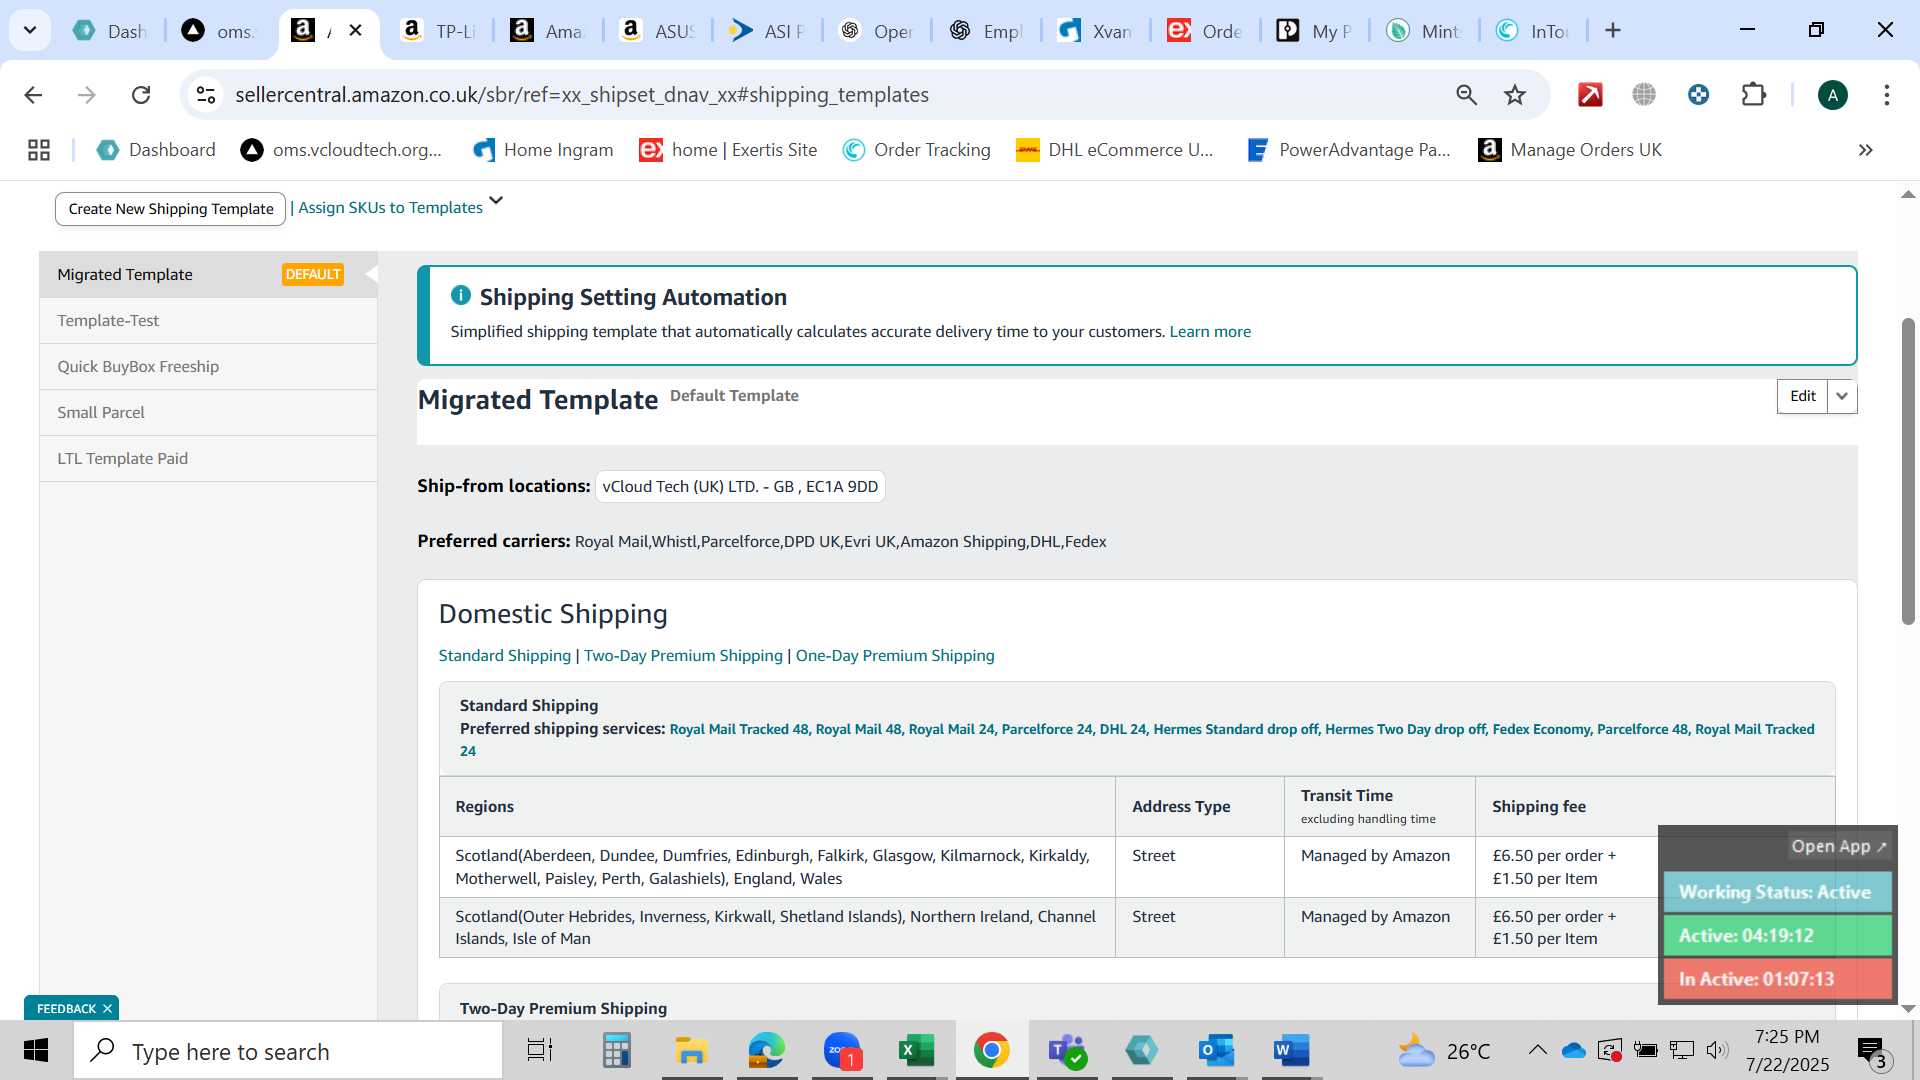Open Zoom from the taskbar
The height and width of the screenshot is (1080, 1920).
coord(843,1051)
